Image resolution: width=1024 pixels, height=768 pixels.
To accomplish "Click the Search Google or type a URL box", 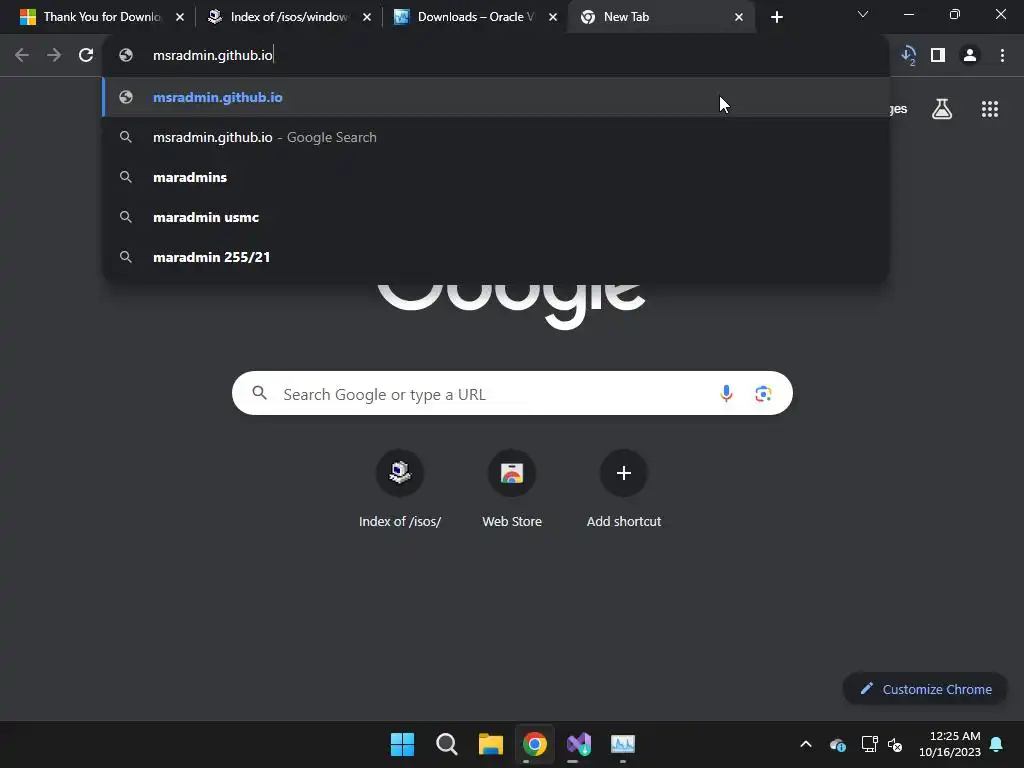I will [x=512, y=394].
